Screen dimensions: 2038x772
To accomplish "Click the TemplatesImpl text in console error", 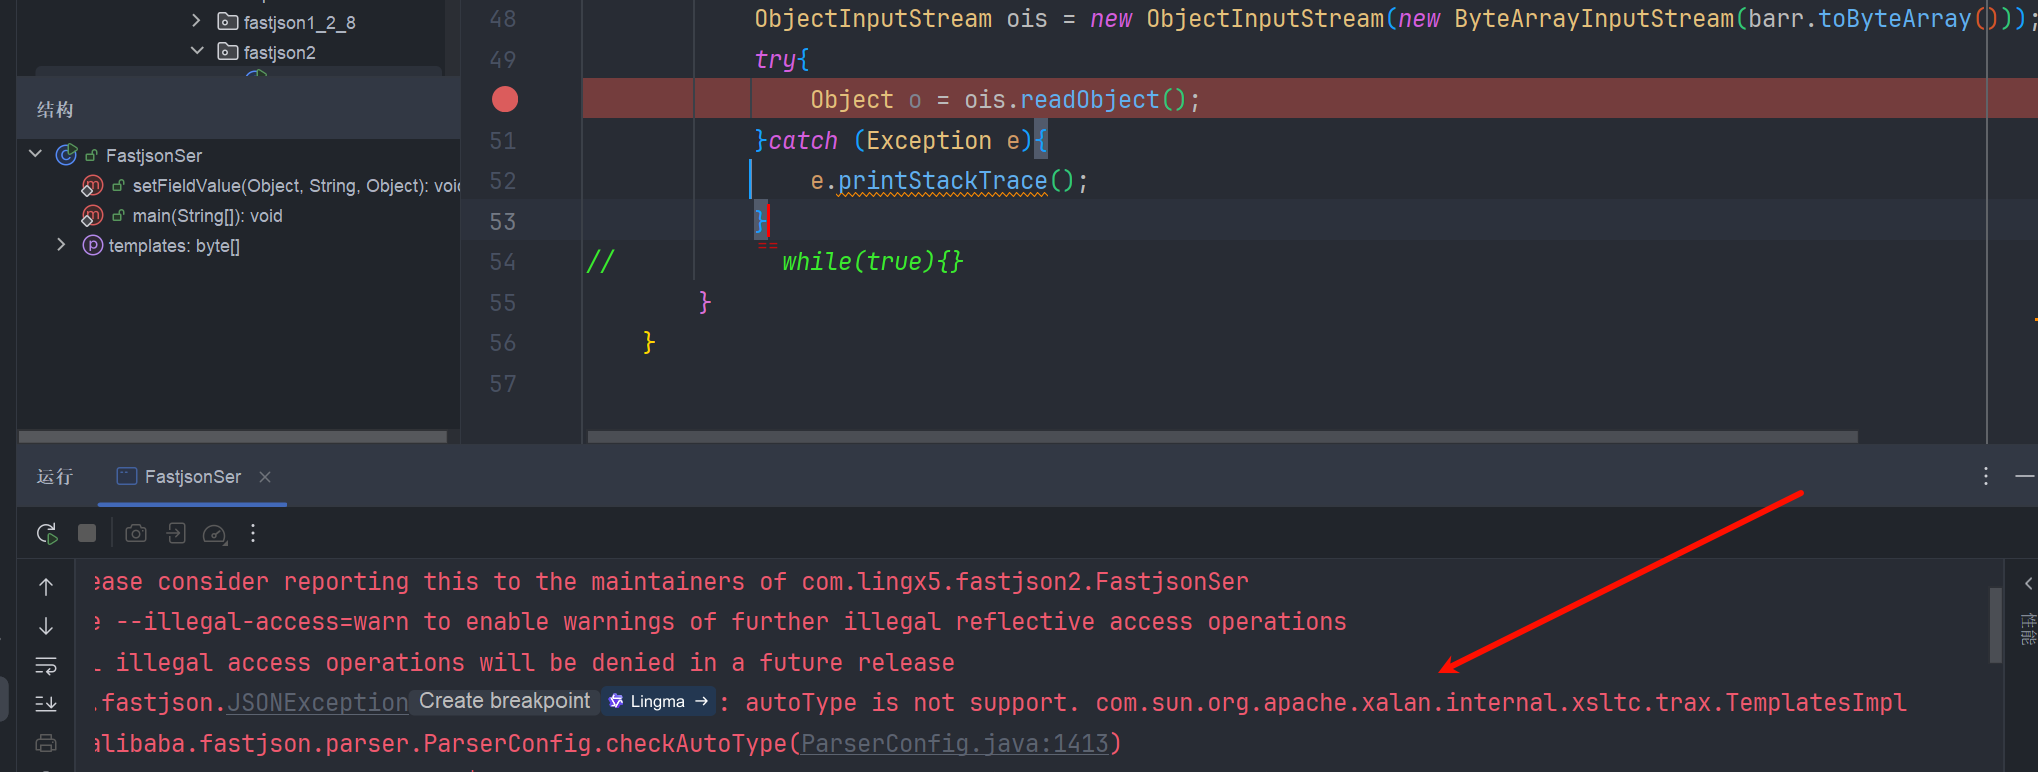I will point(1816,703).
